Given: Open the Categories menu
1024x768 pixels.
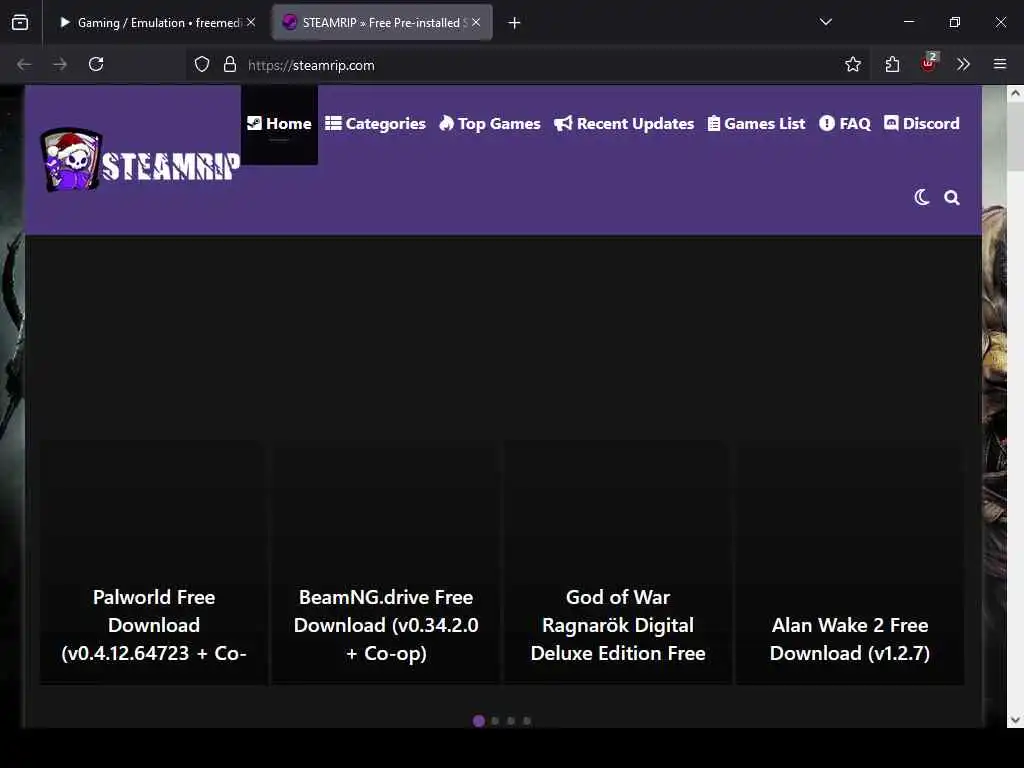Looking at the screenshot, I should (376, 124).
